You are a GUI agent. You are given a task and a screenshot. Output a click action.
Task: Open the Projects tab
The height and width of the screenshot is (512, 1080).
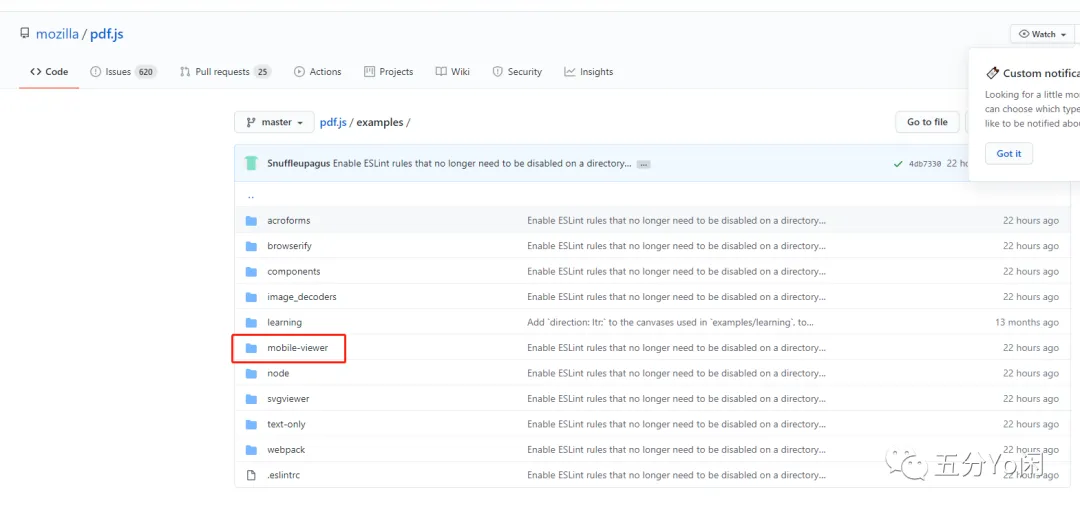pyautogui.click(x=388, y=72)
